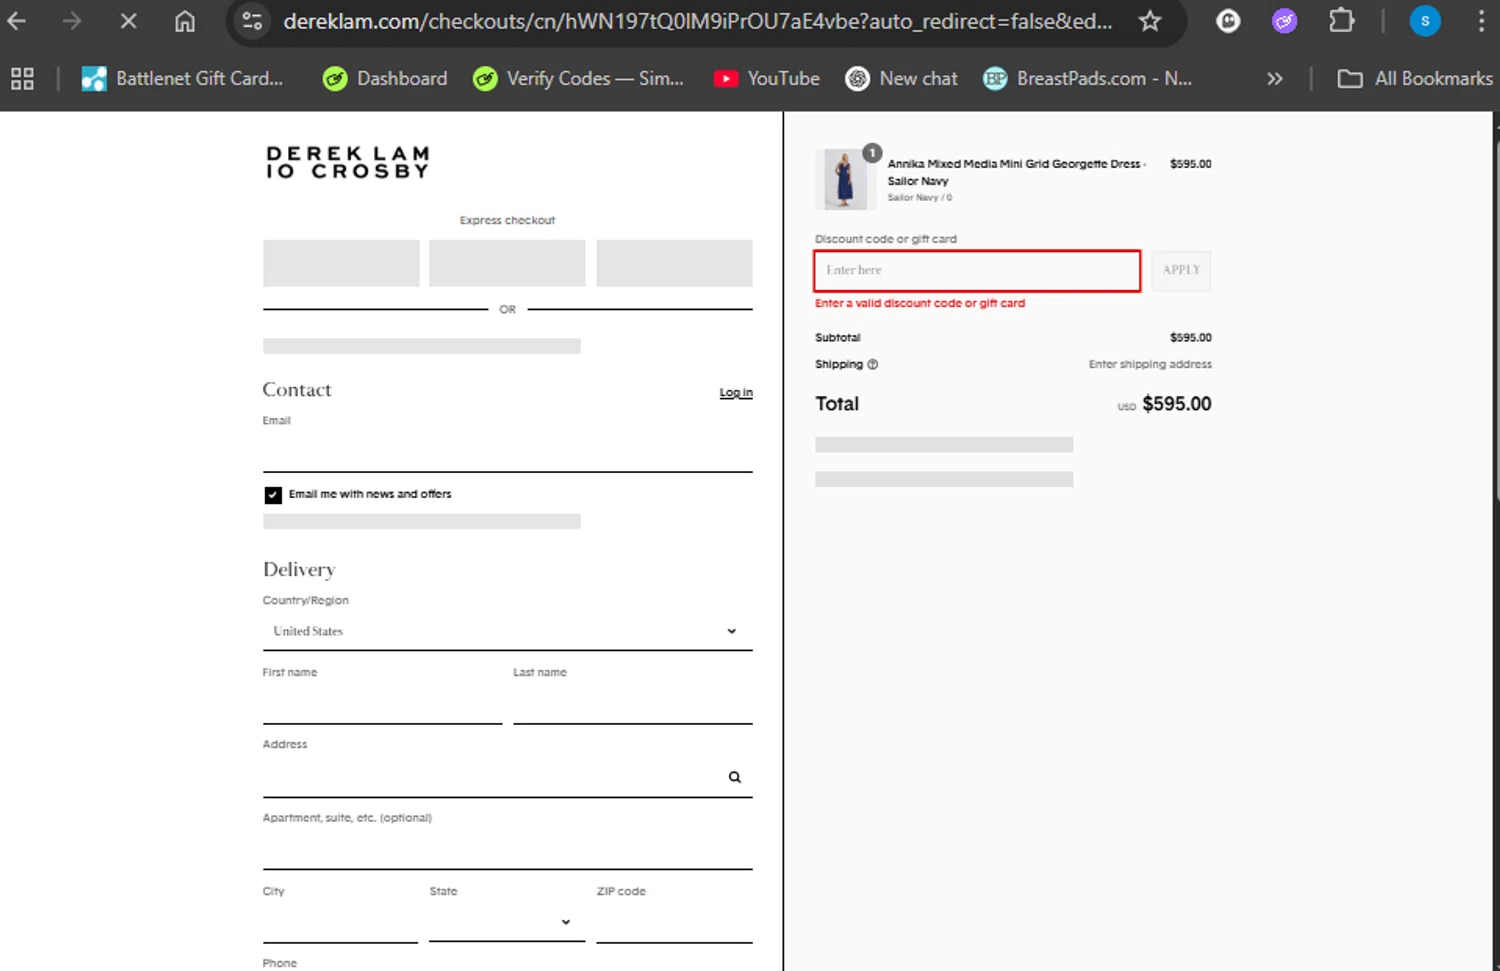
Task: Click the first express checkout button
Action: click(341, 263)
